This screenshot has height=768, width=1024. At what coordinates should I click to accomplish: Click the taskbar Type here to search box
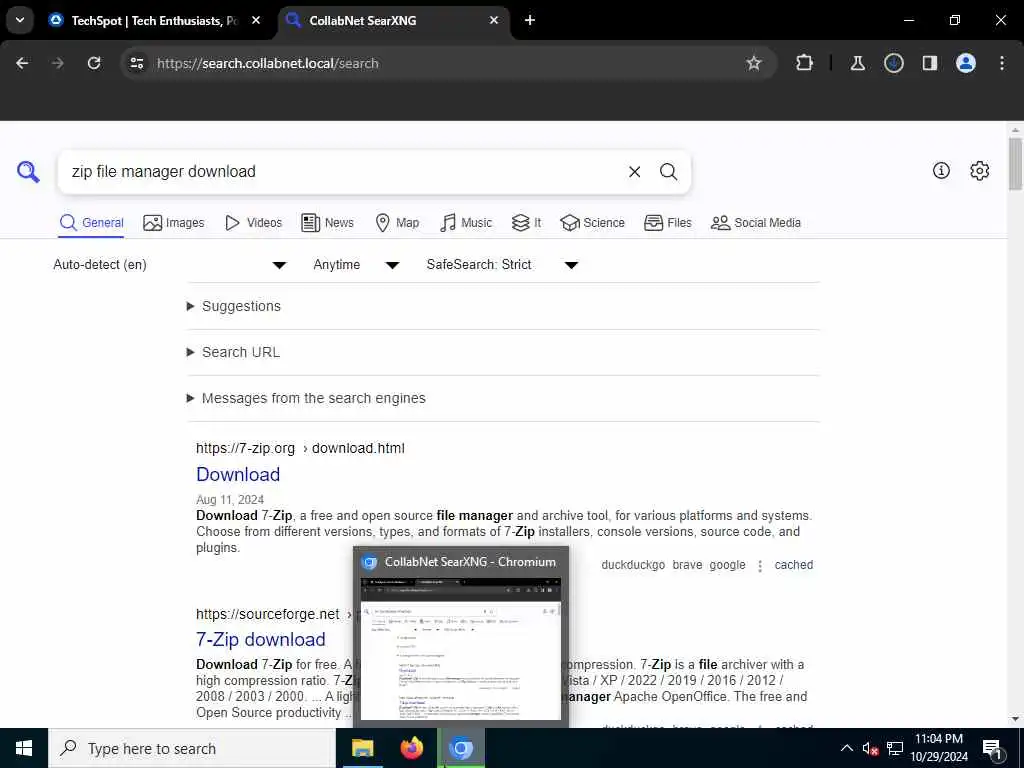[191, 748]
